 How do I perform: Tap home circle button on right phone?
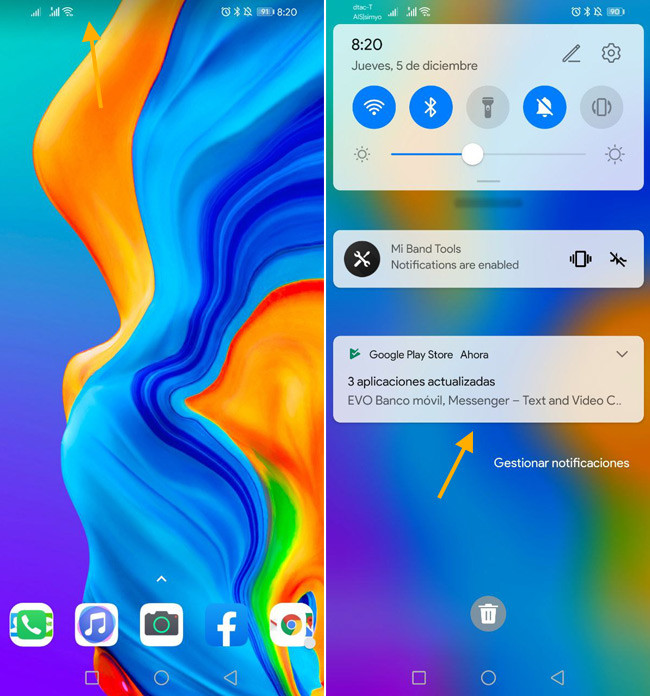[x=488, y=678]
